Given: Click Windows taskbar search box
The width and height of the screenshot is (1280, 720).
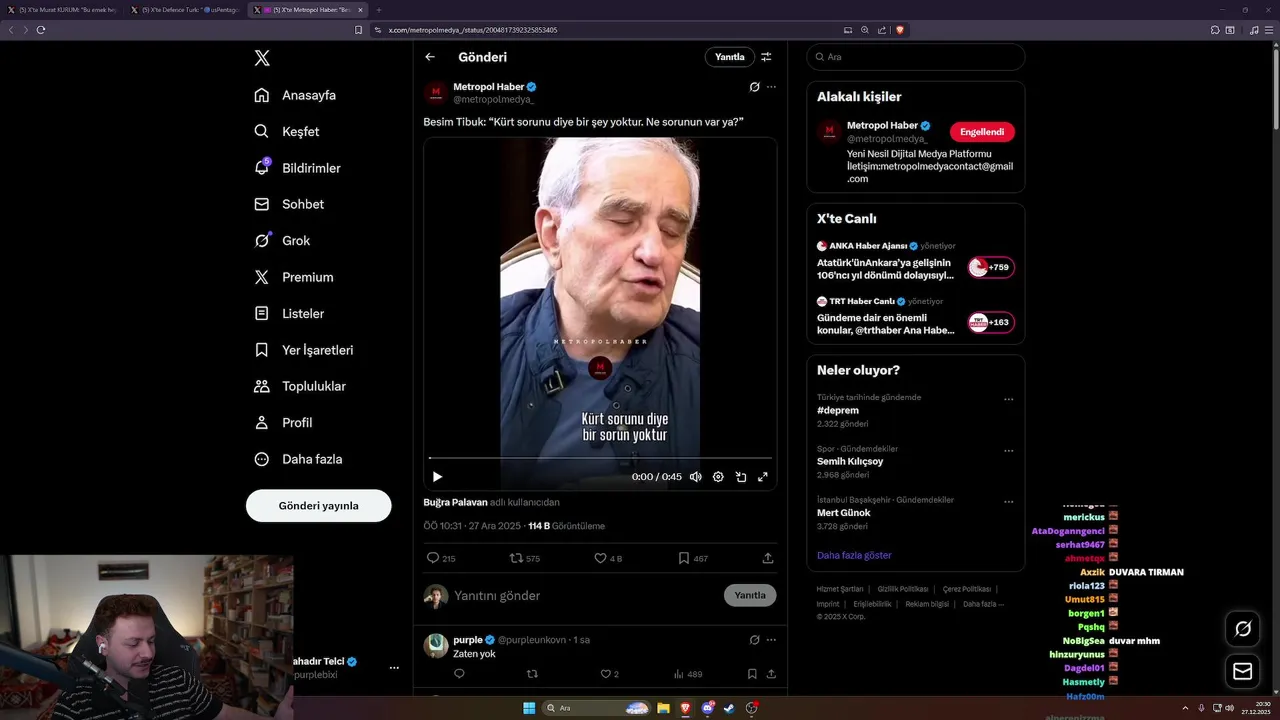Looking at the screenshot, I should [596, 708].
